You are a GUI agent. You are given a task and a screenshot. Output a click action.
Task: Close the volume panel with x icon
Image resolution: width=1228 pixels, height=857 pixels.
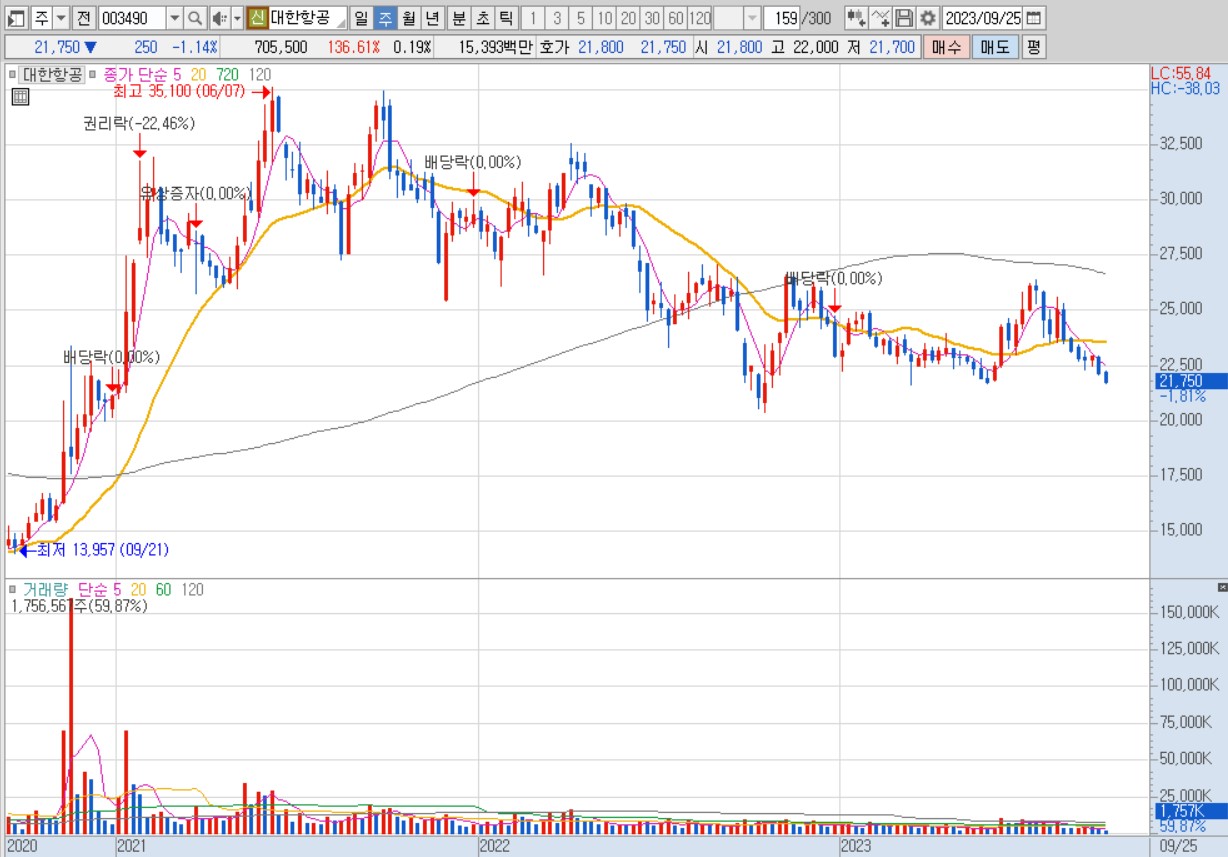tap(1221, 586)
